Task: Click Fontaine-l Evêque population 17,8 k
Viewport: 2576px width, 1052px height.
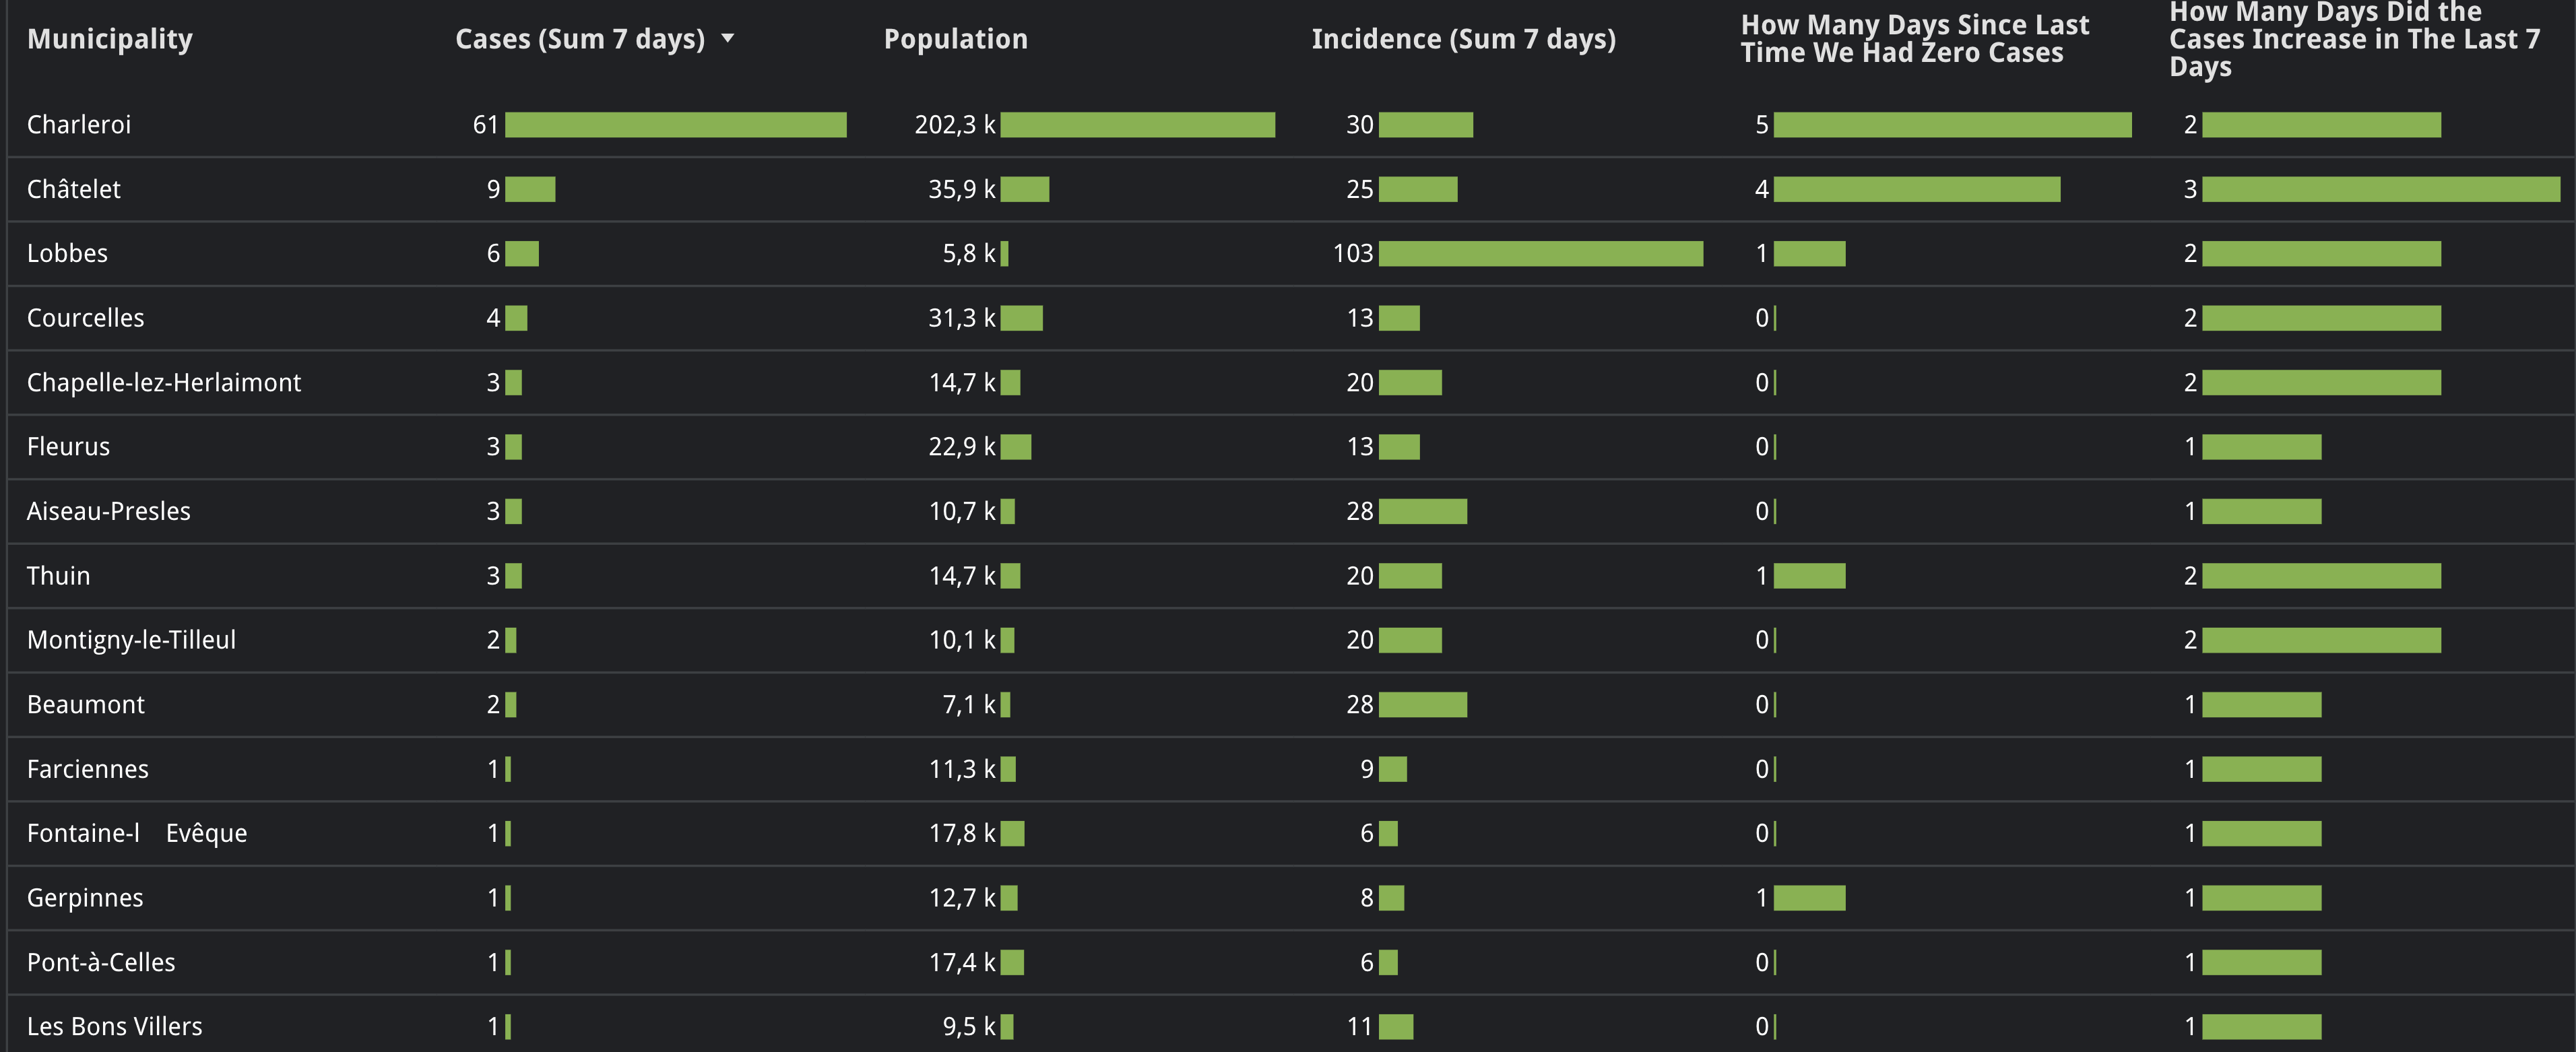Action: pos(962,833)
